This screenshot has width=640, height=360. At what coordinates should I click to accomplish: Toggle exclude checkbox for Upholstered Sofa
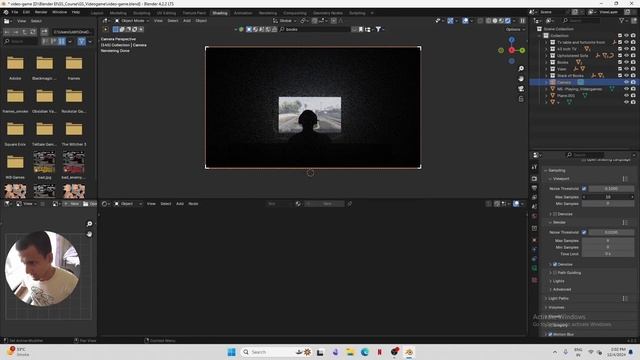(620, 56)
